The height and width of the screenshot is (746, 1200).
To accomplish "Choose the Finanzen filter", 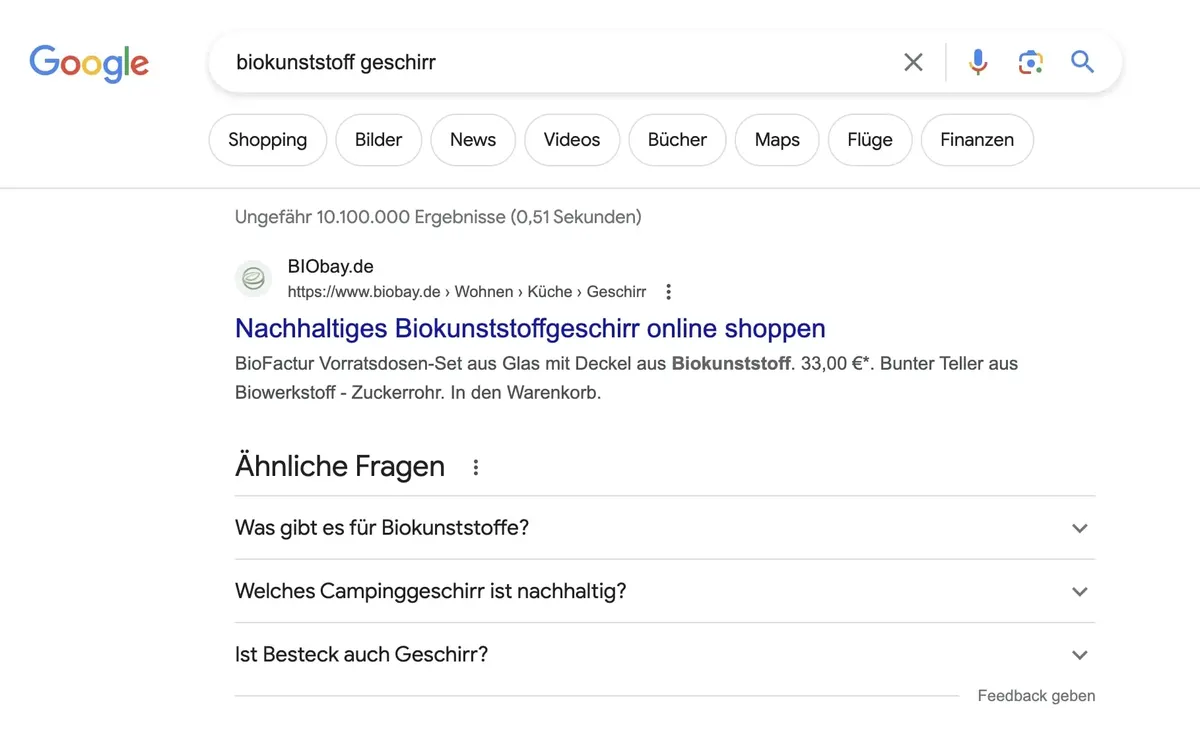I will [x=977, y=140].
